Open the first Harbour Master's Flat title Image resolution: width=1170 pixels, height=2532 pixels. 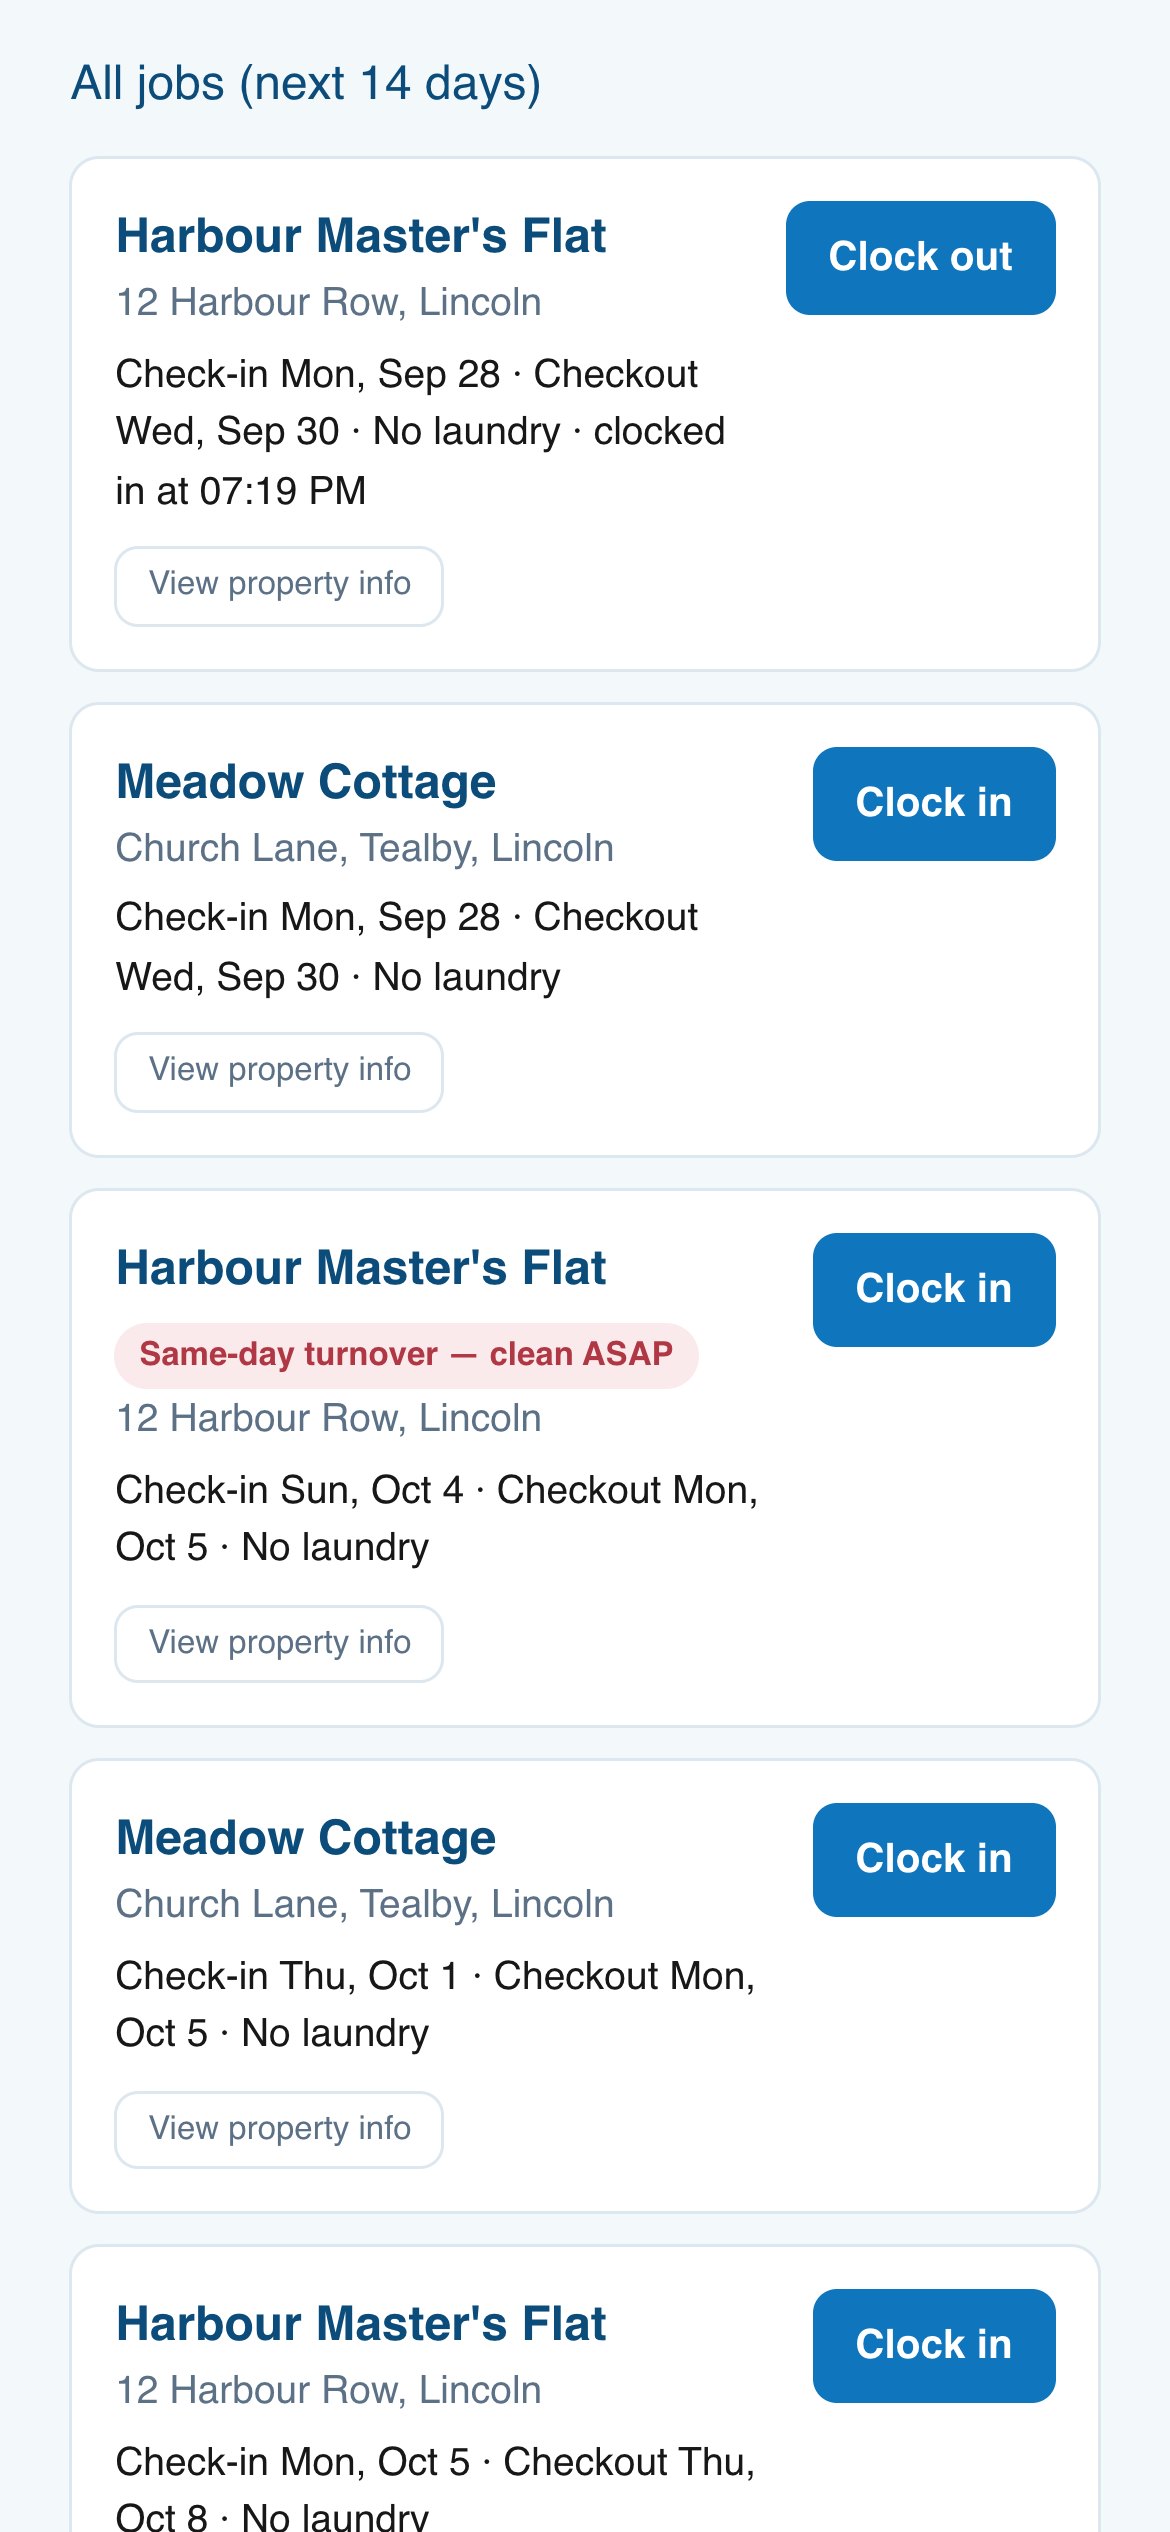[x=361, y=236]
